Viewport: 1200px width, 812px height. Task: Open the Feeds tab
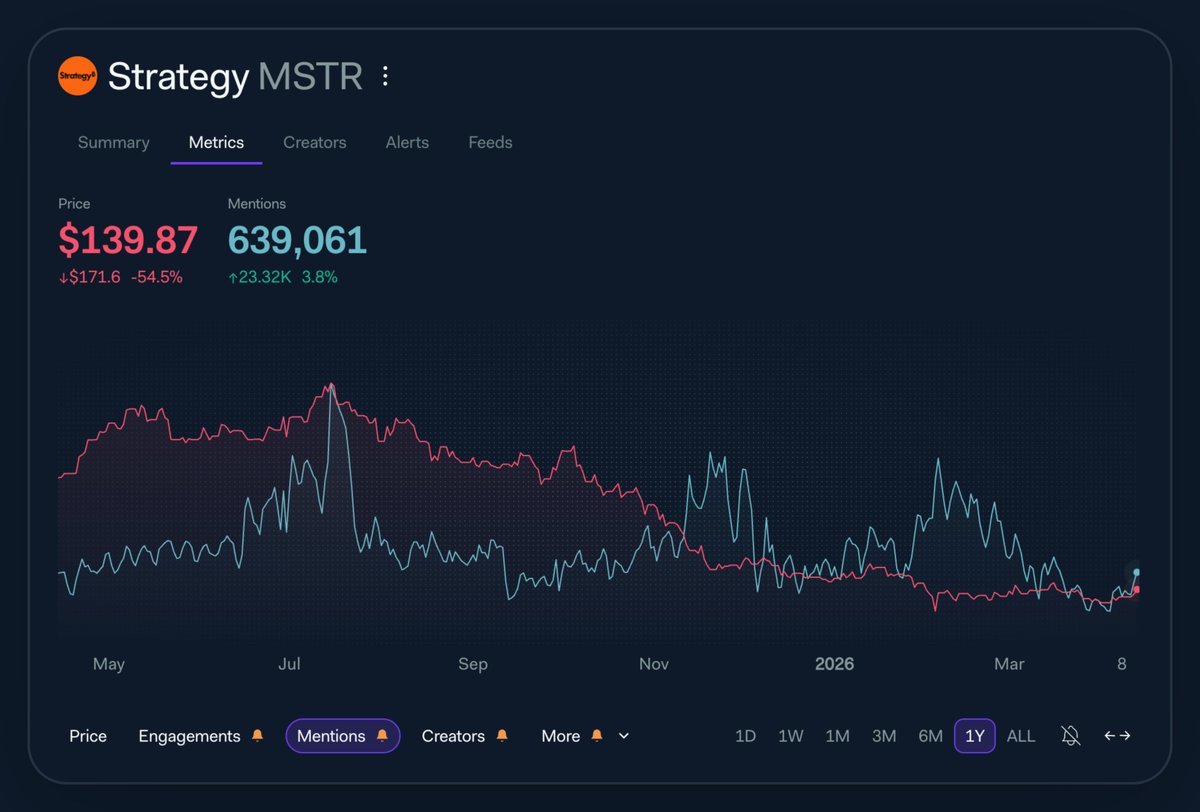point(490,142)
